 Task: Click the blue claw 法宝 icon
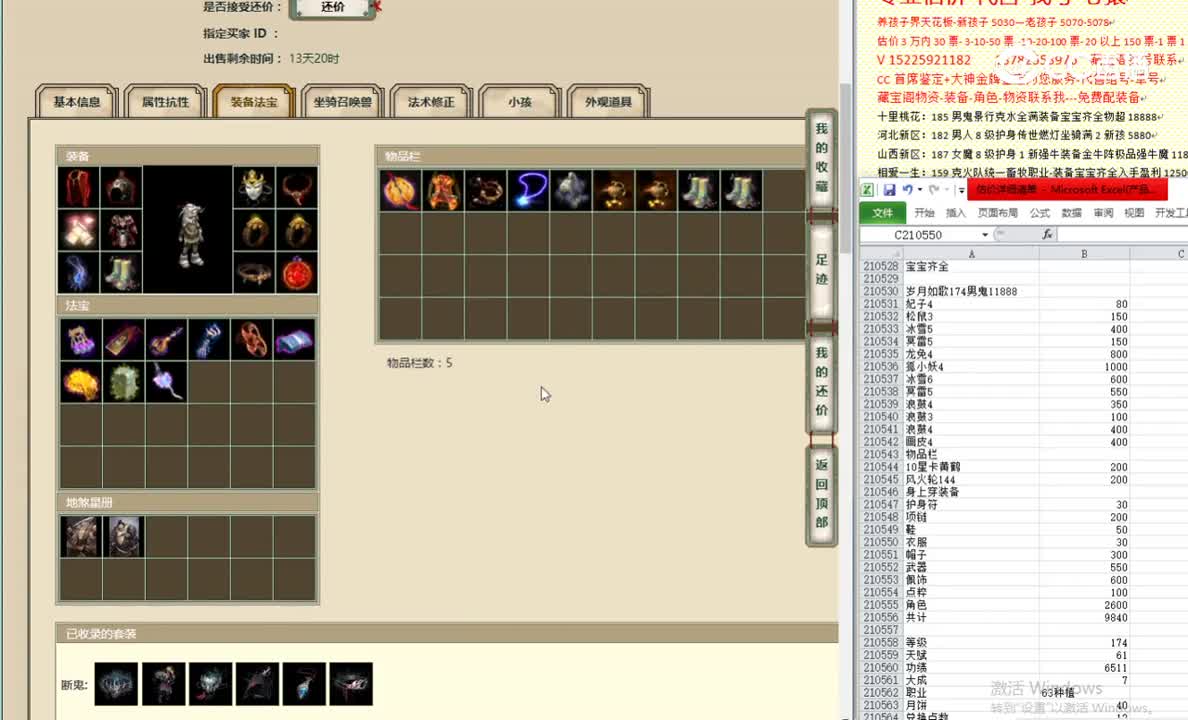tap(209, 340)
